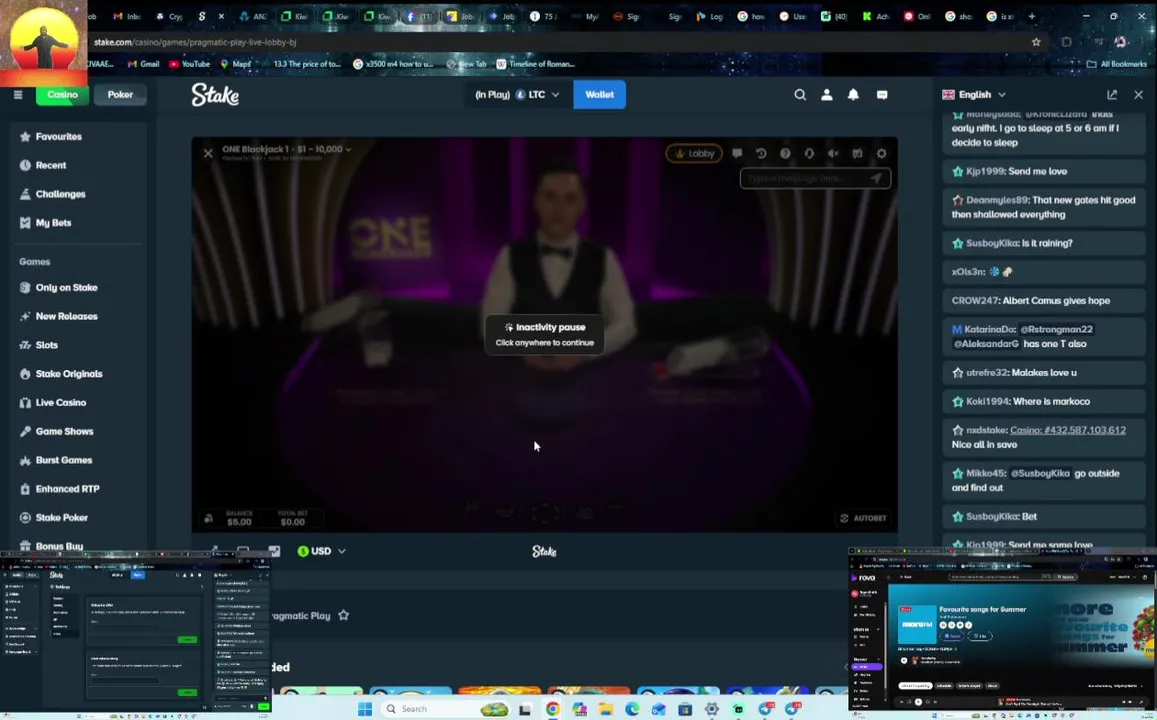Switch to the Poker tab
This screenshot has width=1157, height=720.
120,94
